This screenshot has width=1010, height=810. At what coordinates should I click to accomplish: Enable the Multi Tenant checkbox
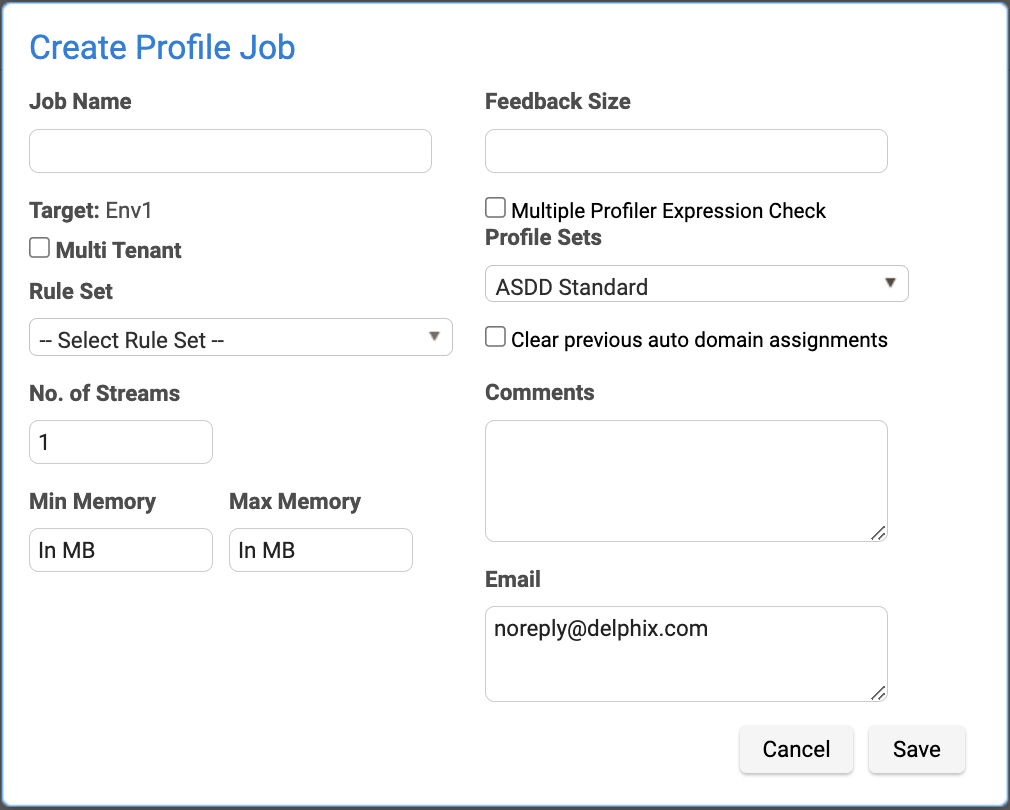tap(40, 248)
